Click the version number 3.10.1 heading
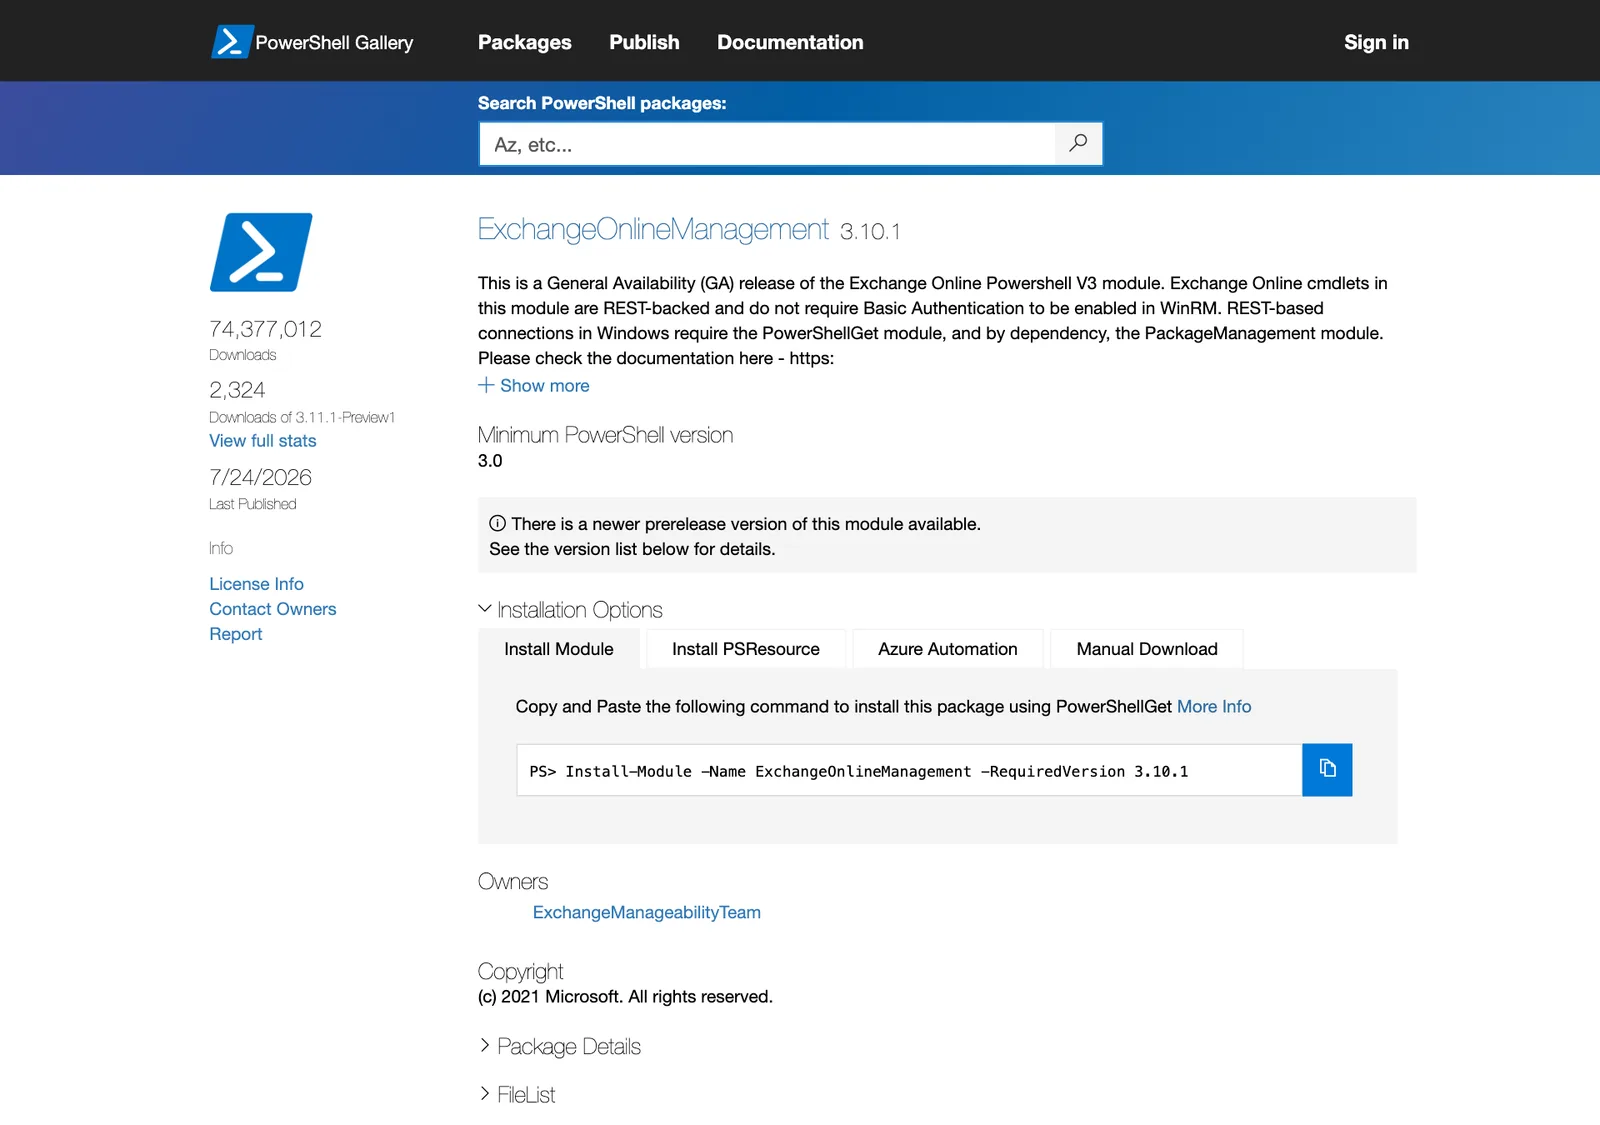The height and width of the screenshot is (1125, 1600). [x=870, y=231]
